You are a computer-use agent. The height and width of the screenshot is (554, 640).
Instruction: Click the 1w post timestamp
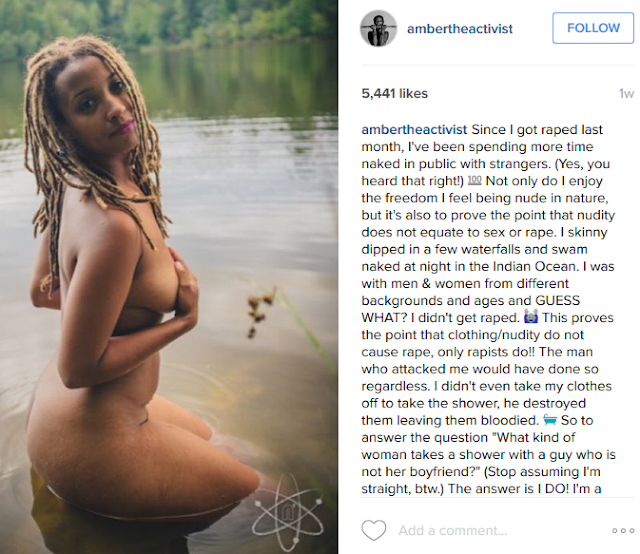[x=626, y=94]
